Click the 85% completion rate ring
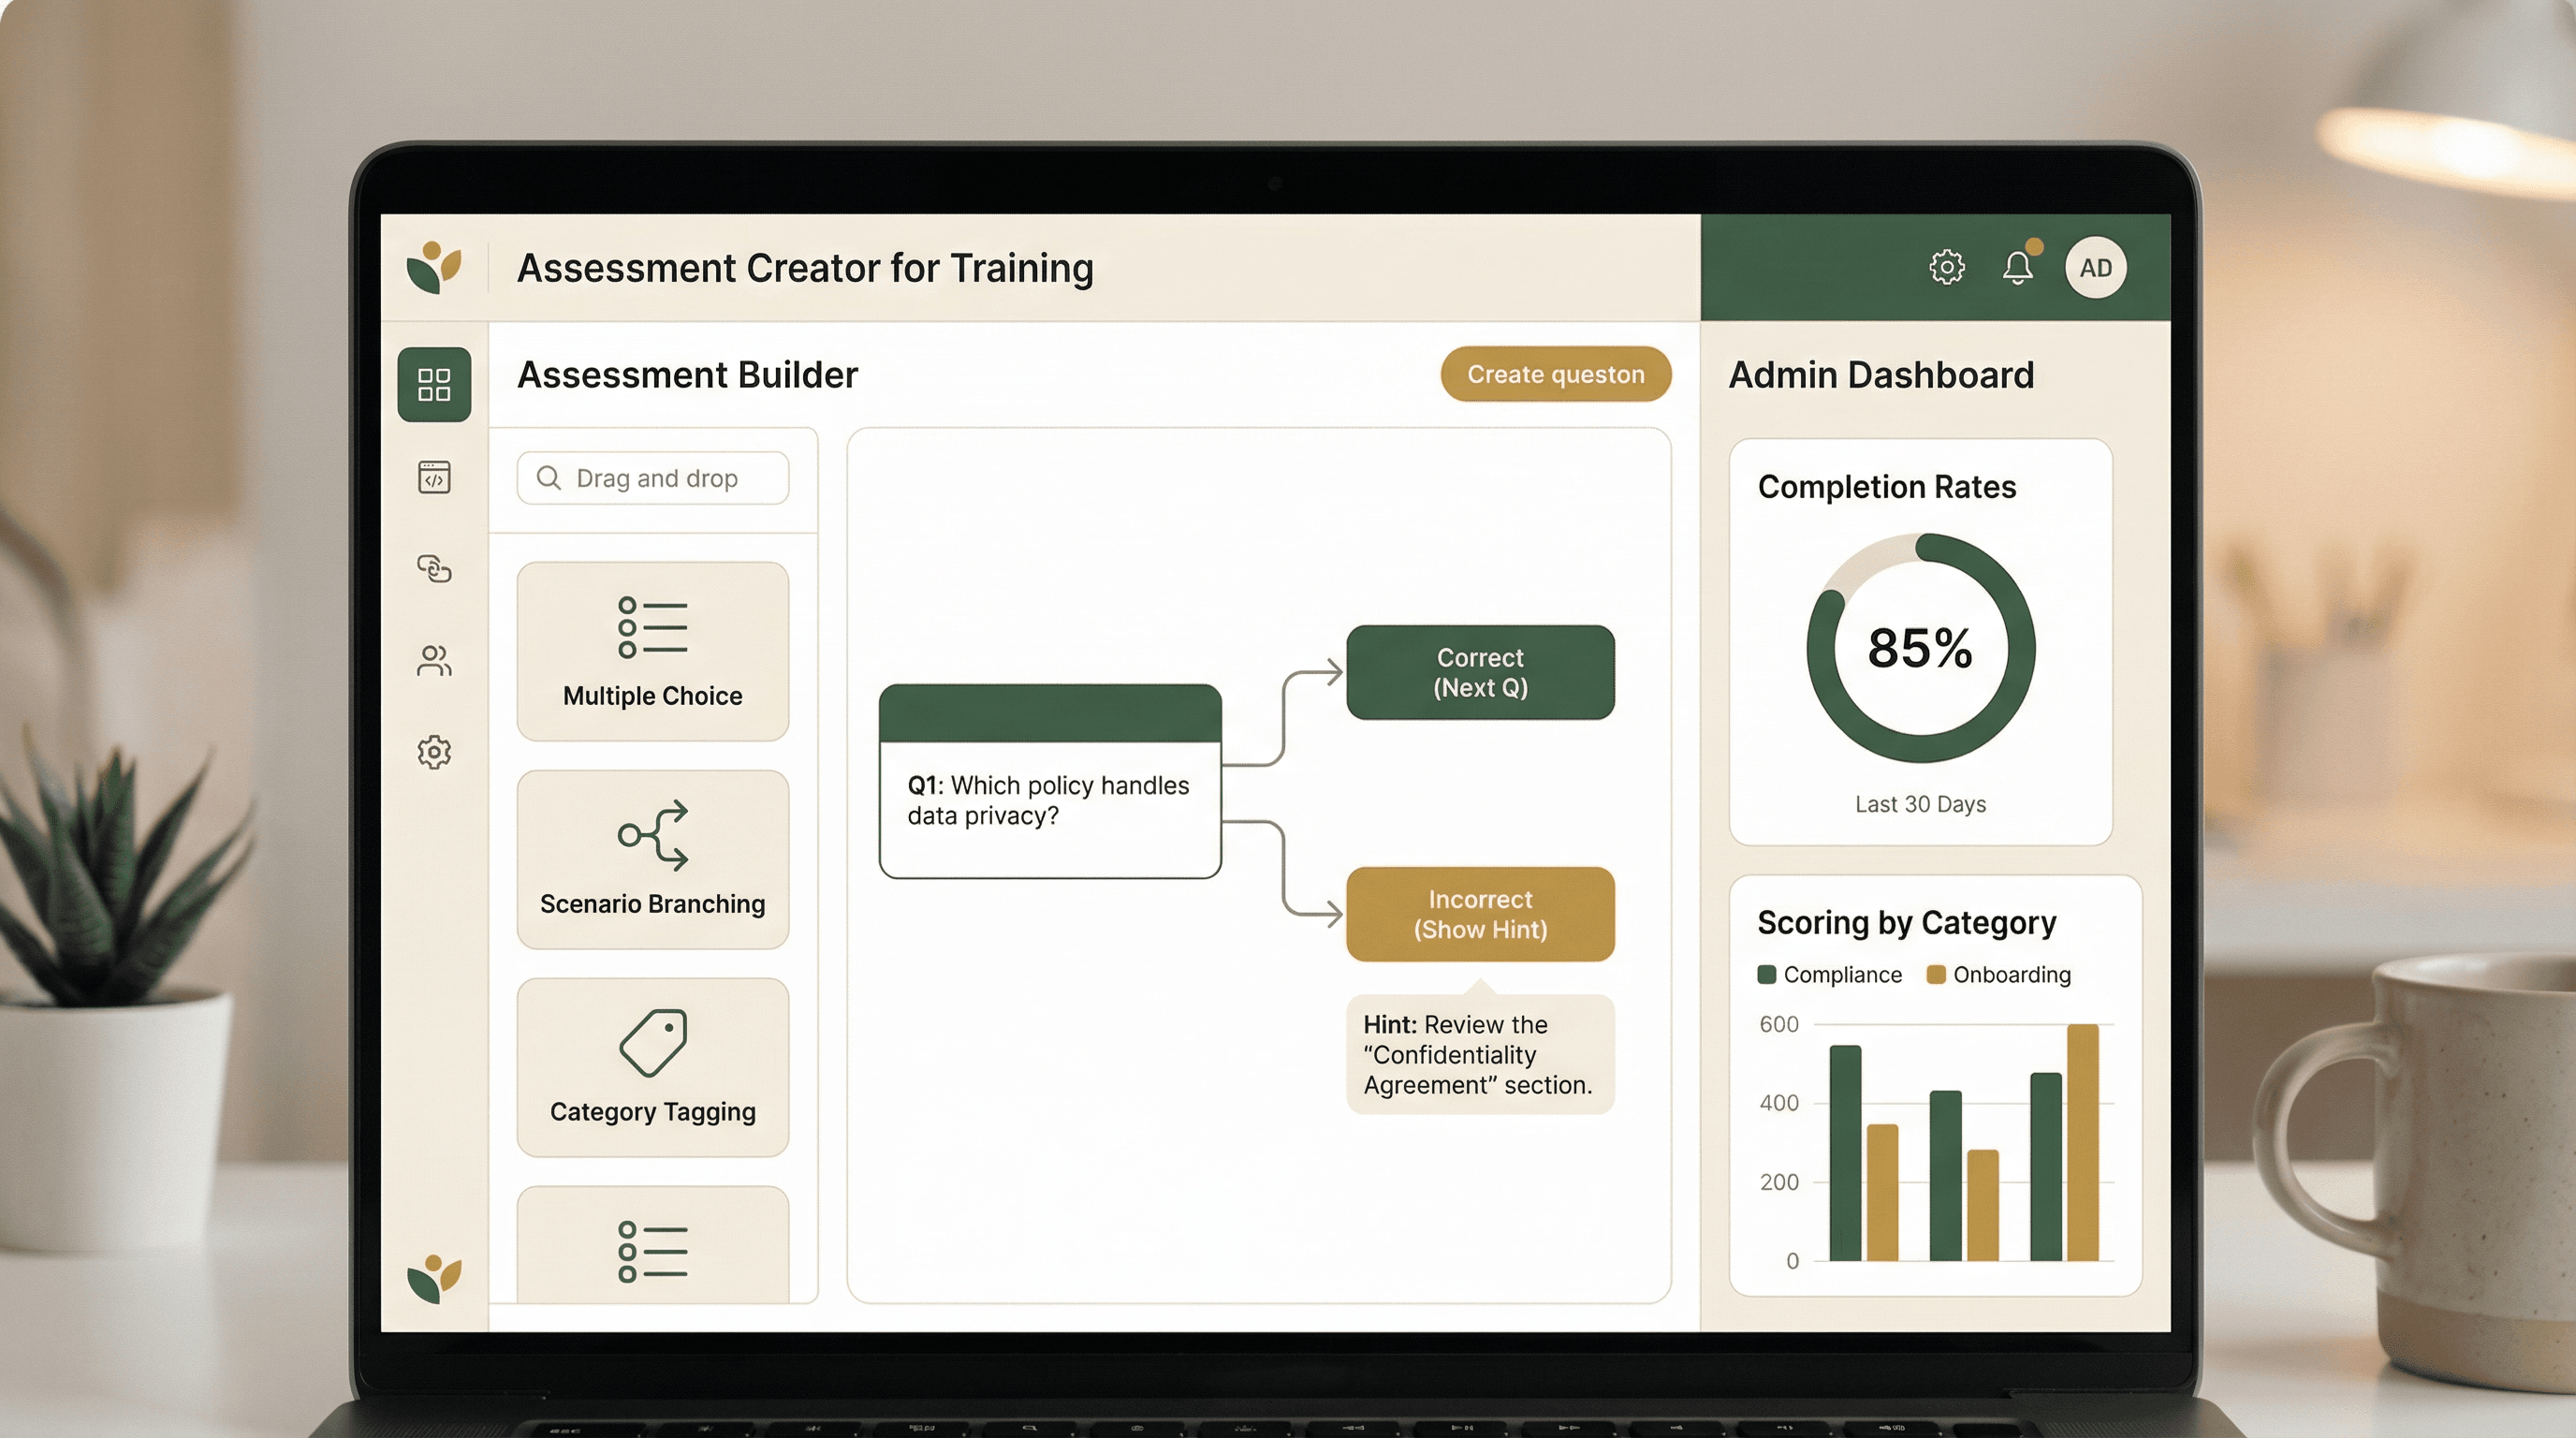 pyautogui.click(x=1920, y=648)
